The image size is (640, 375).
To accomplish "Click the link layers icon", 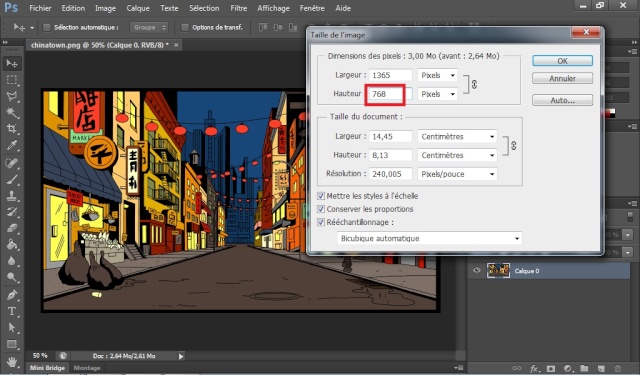I will (x=516, y=368).
